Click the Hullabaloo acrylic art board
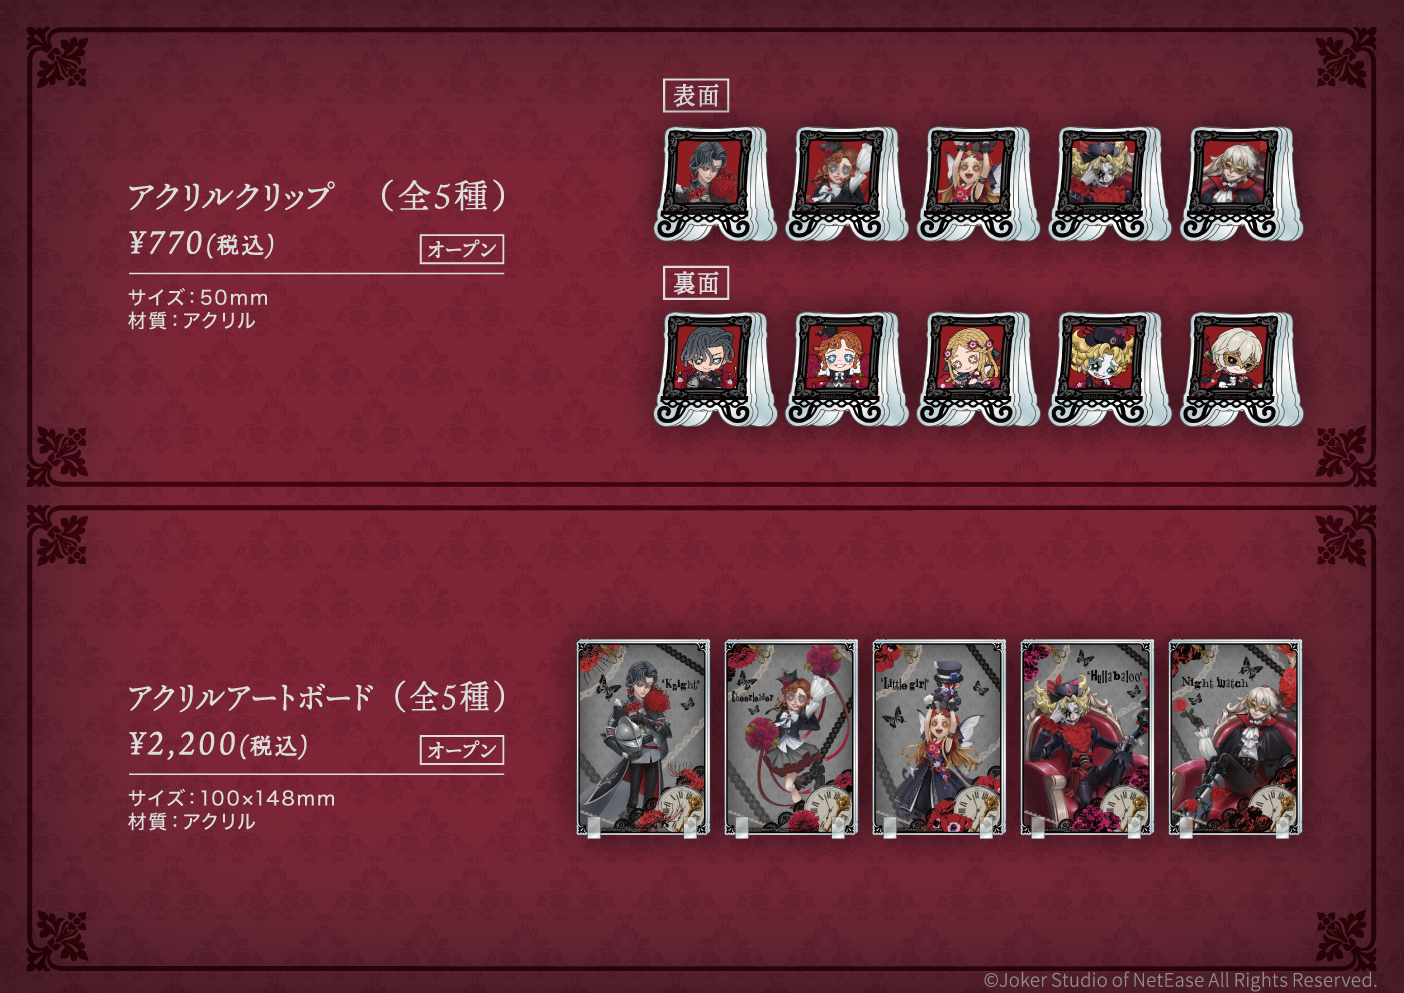The height and width of the screenshot is (993, 1404). click(1087, 738)
